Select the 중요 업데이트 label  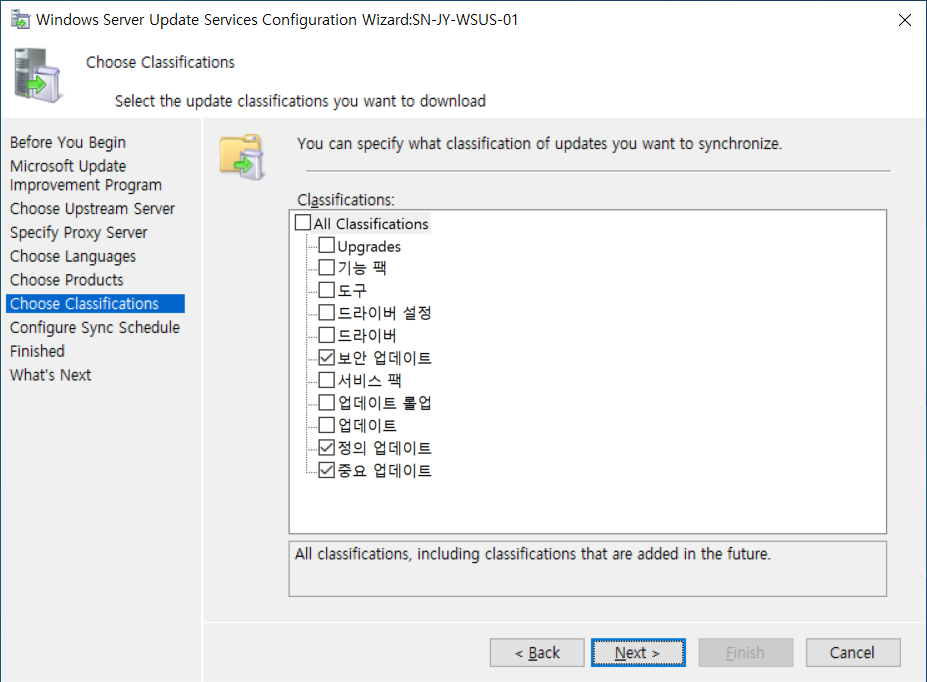click(384, 470)
